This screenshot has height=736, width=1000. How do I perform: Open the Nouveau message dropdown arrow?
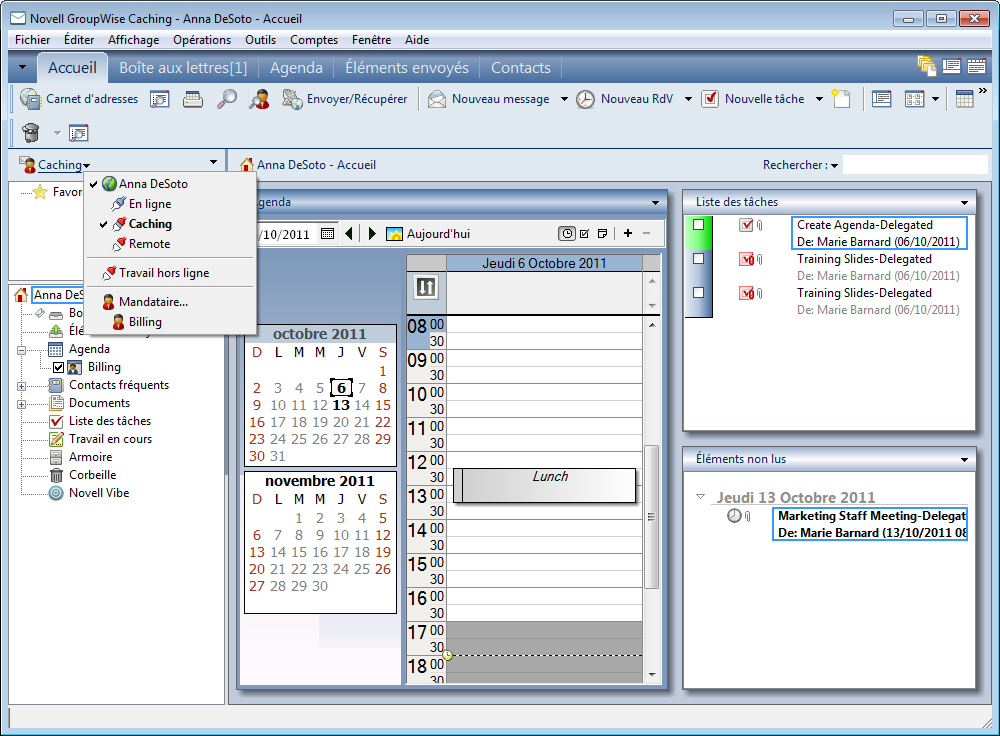click(564, 99)
